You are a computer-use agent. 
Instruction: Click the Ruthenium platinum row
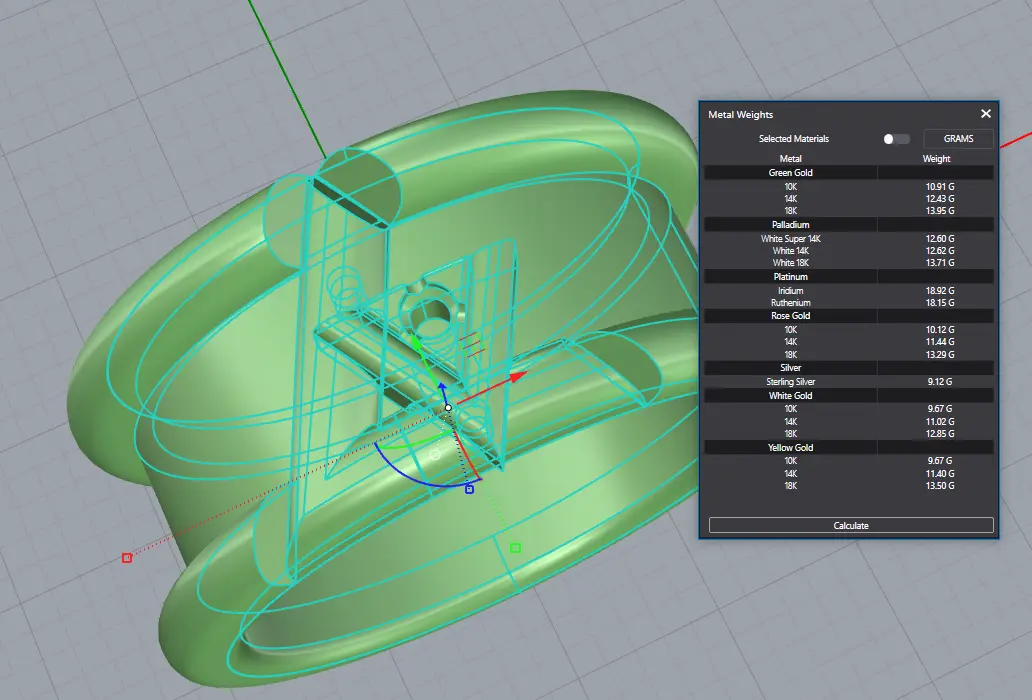pos(790,303)
